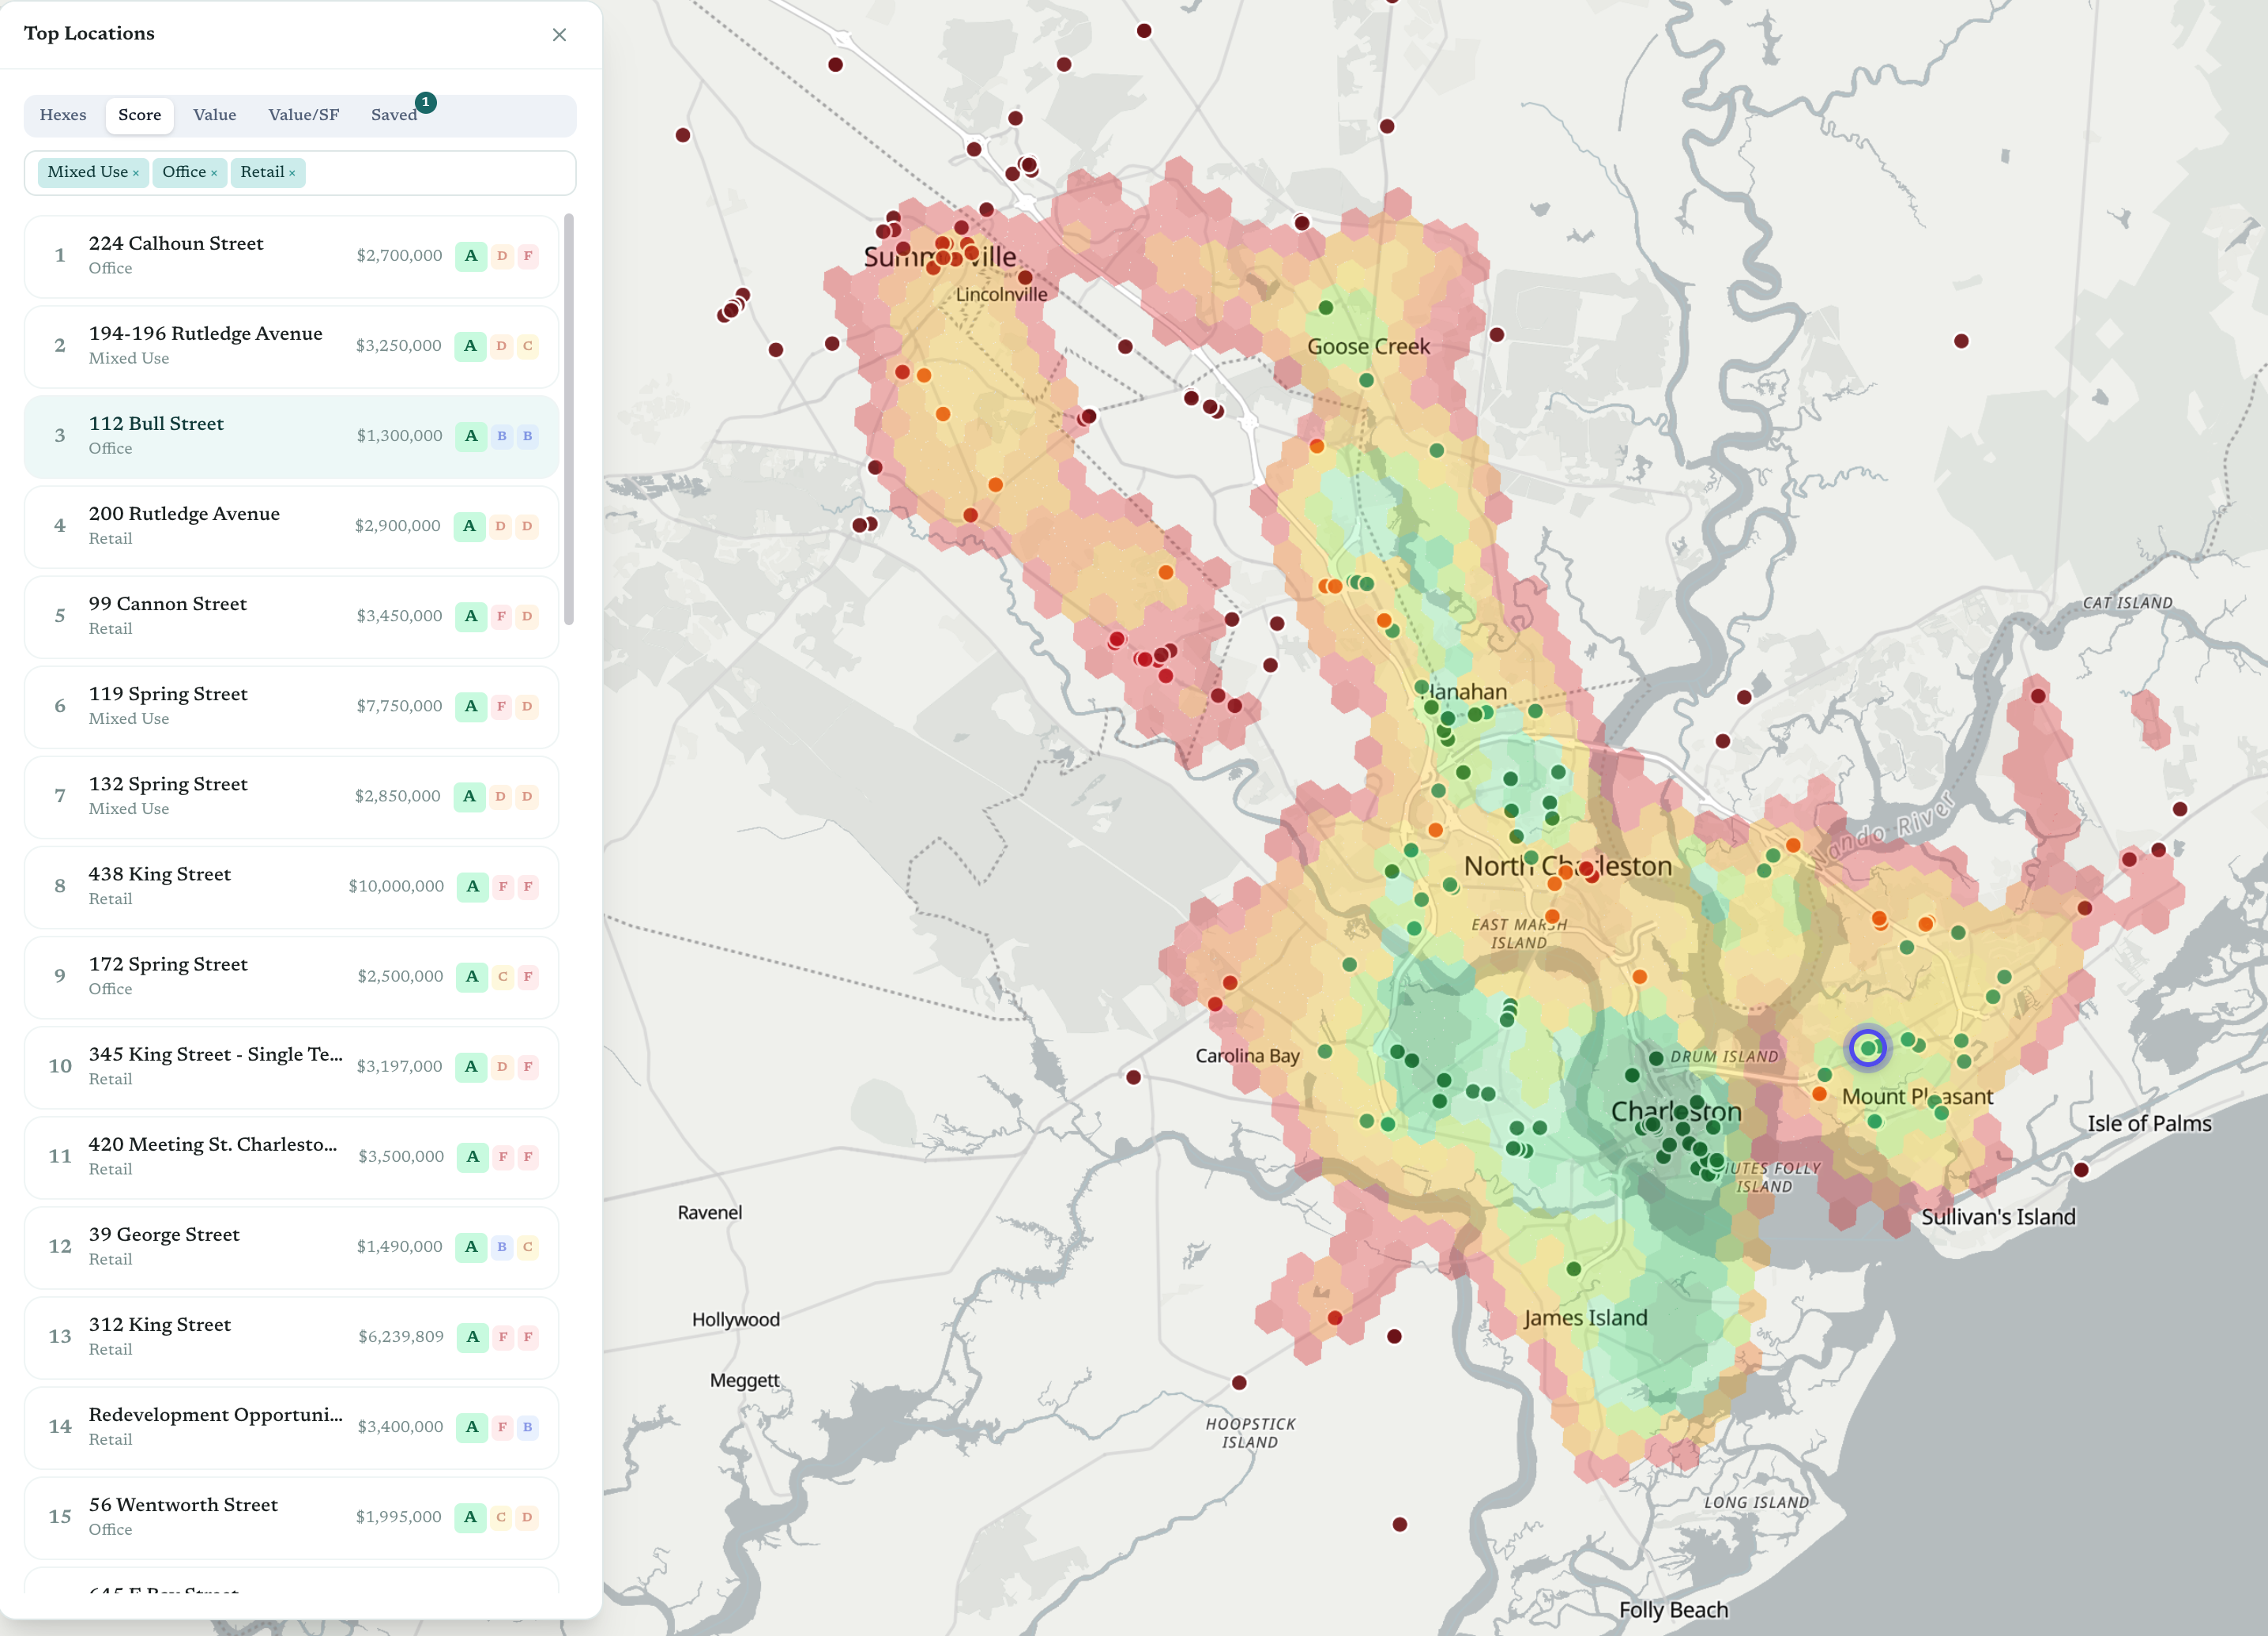Close the Top Locations panel
This screenshot has height=1636, width=2268.
pos(559,35)
